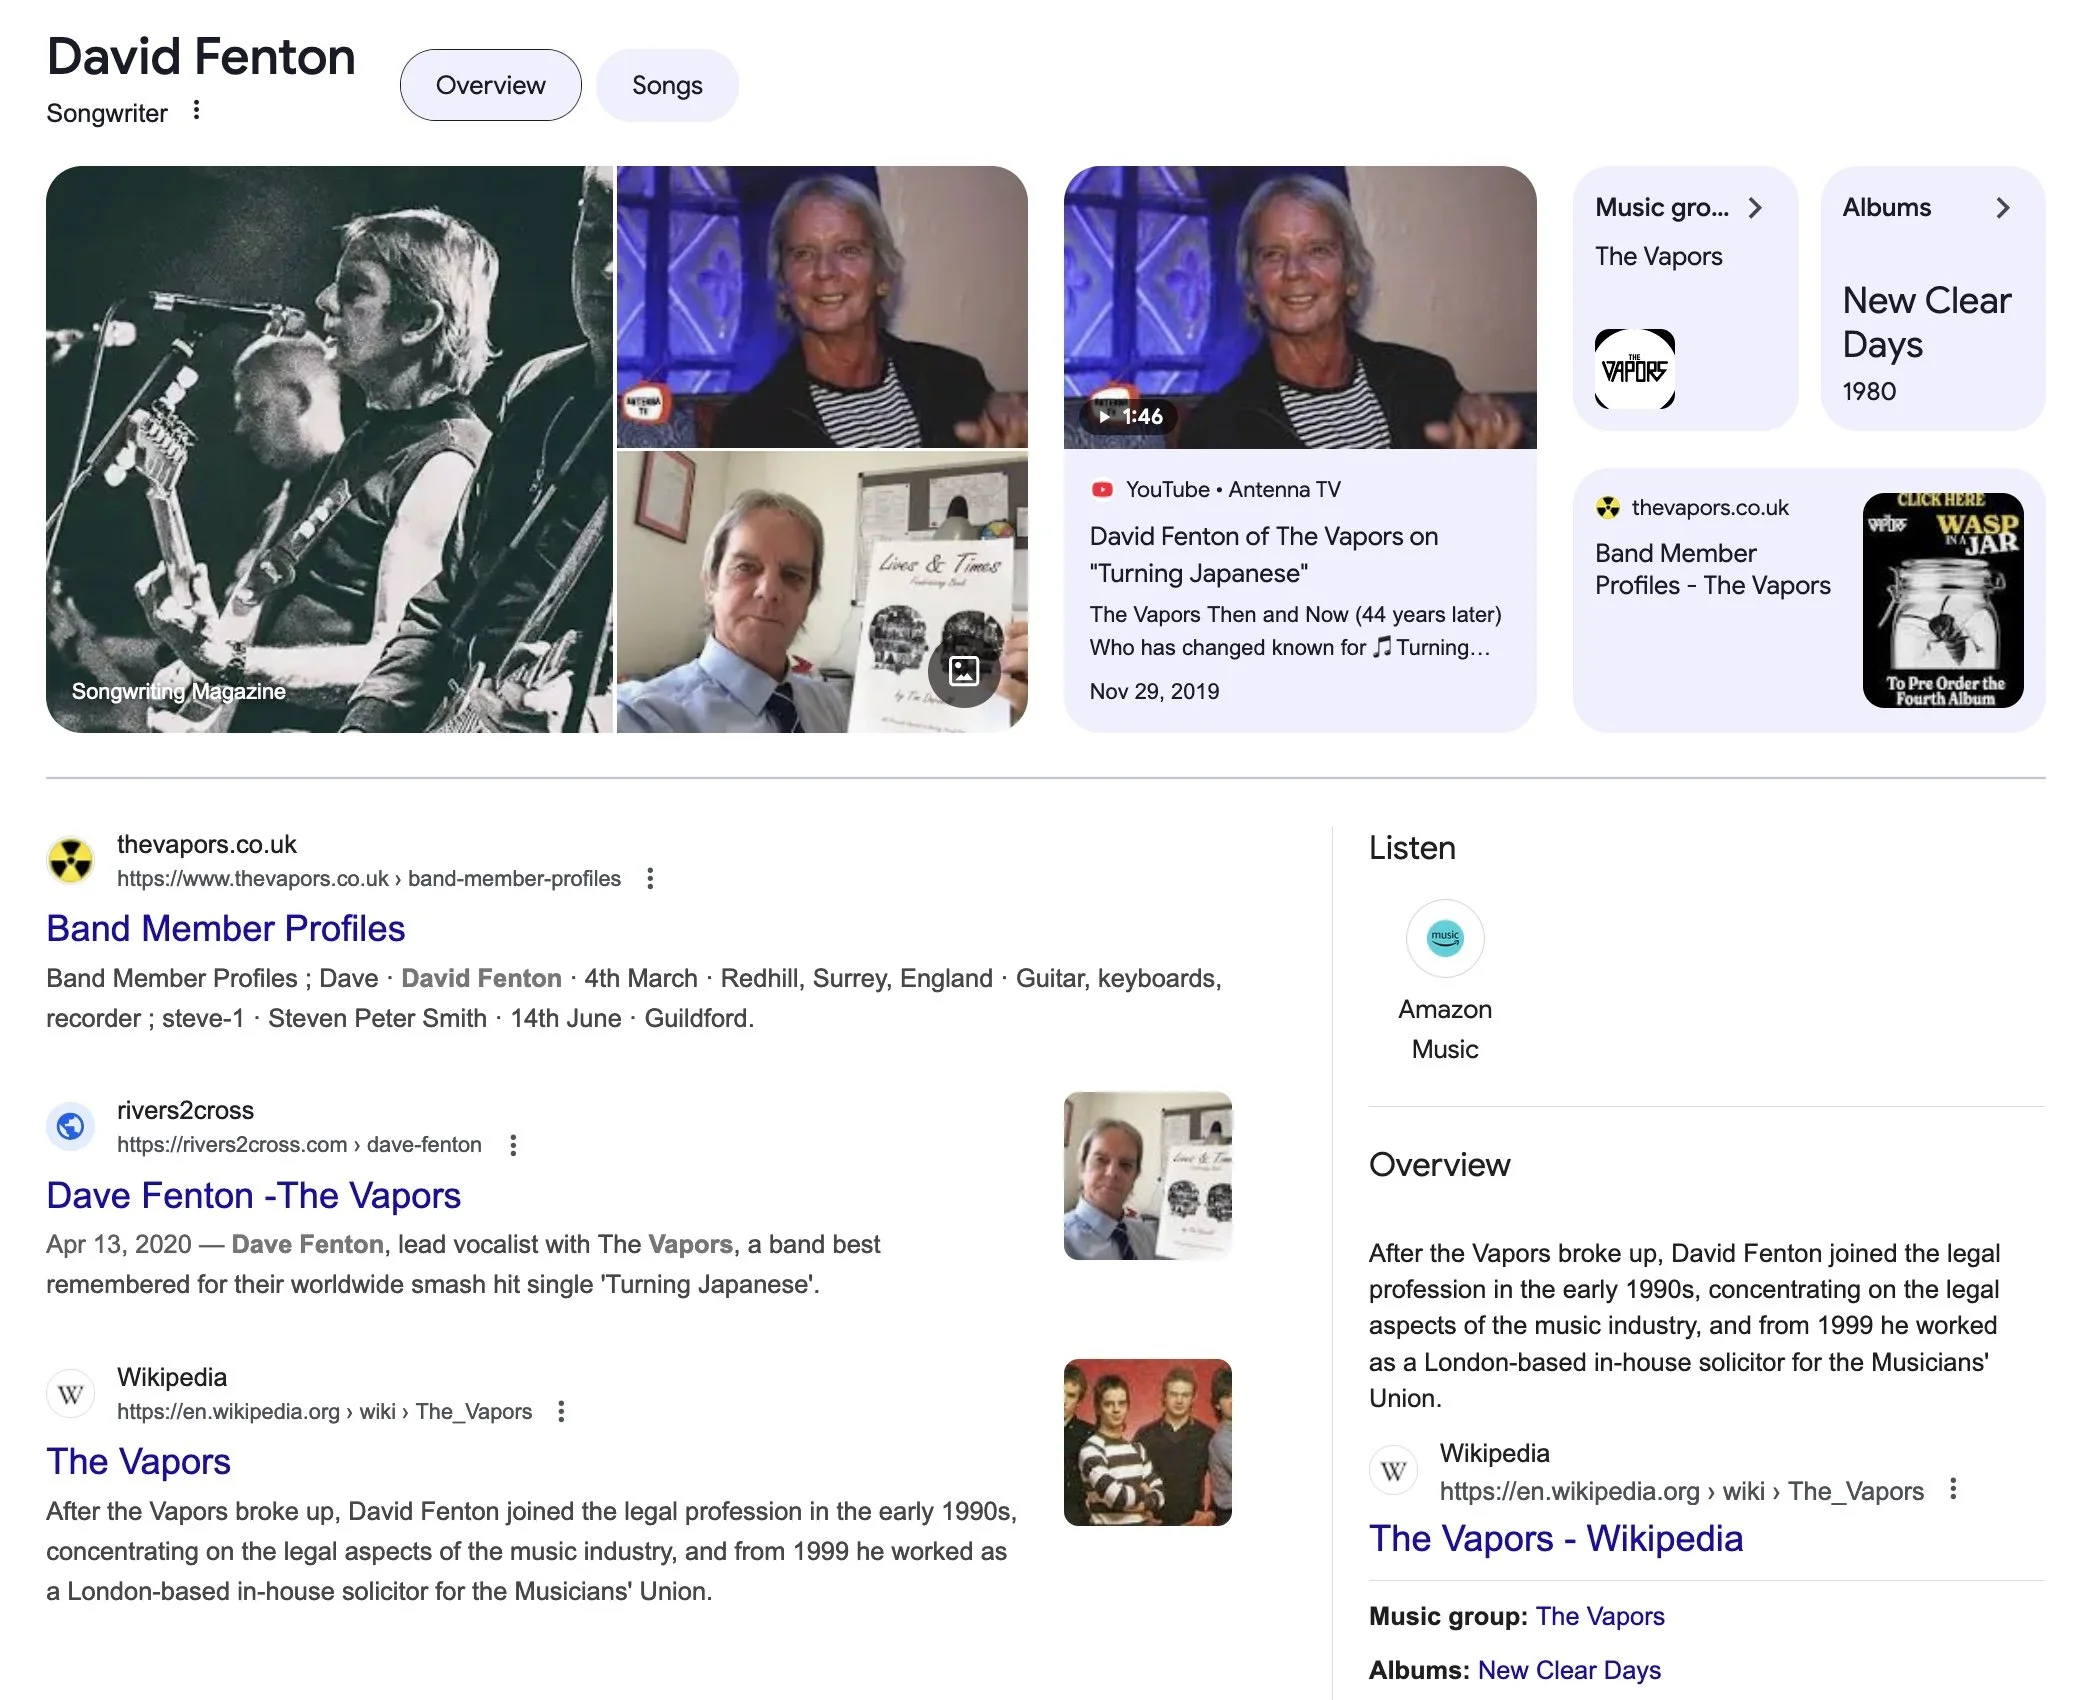This screenshot has height=1700, width=2100.
Task: Click the Songwriting Magazine concert photo
Action: 329,449
